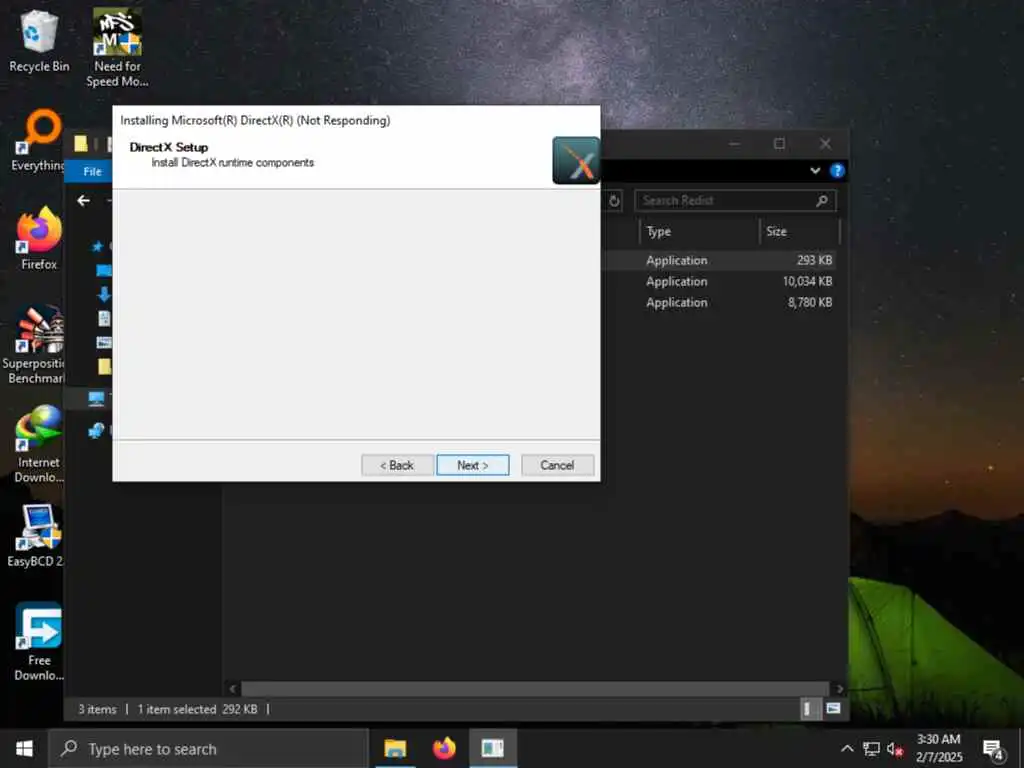Open the Recycle Bin desktop icon

pos(39,40)
